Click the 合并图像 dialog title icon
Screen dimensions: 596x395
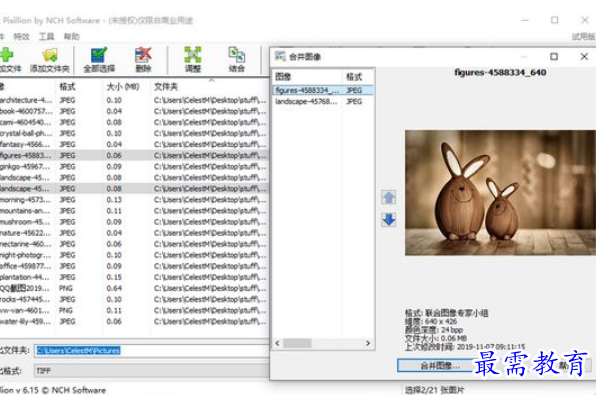pos(280,57)
